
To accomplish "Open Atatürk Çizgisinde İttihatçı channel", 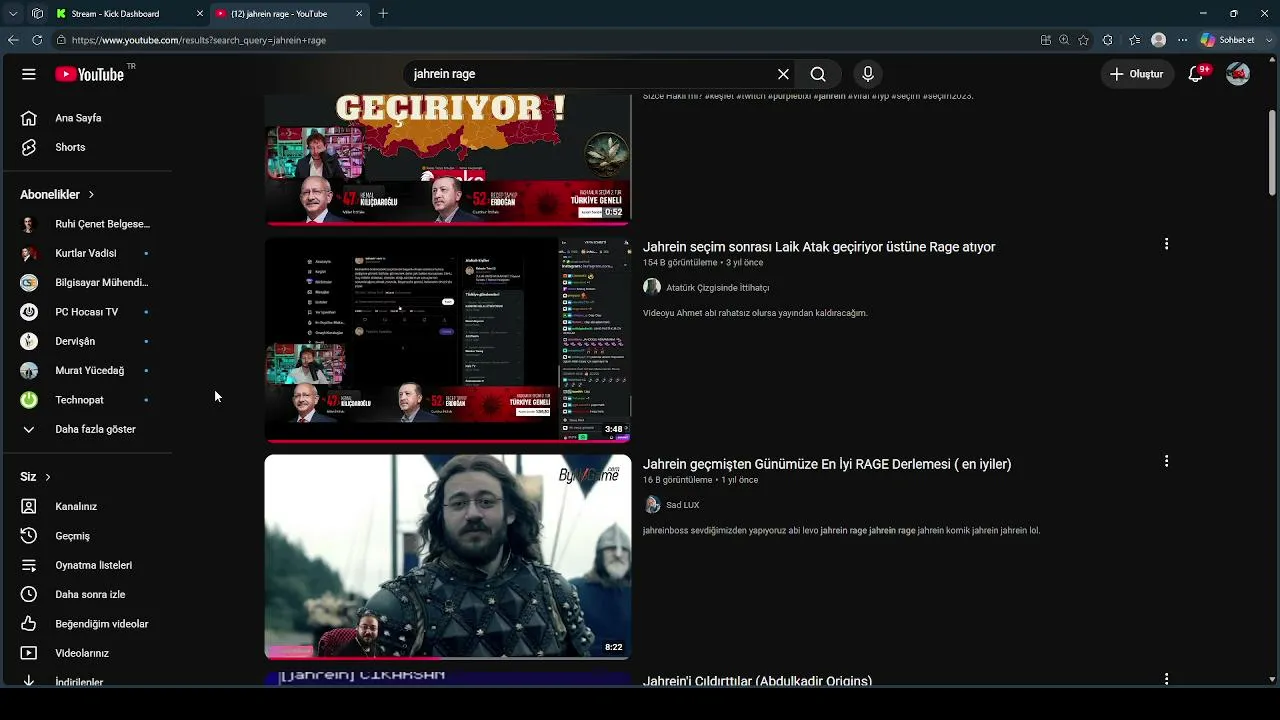I will click(x=717, y=288).
